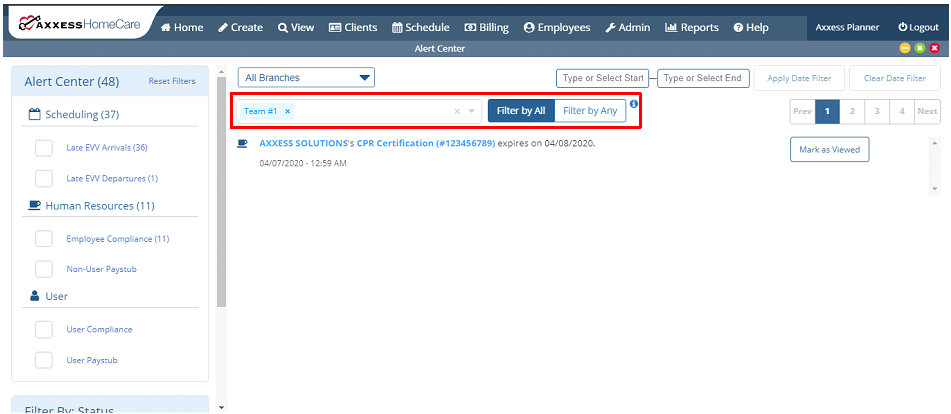Tick the Late EVV Departures (1) checkbox
951x414 pixels.
pos(44,178)
